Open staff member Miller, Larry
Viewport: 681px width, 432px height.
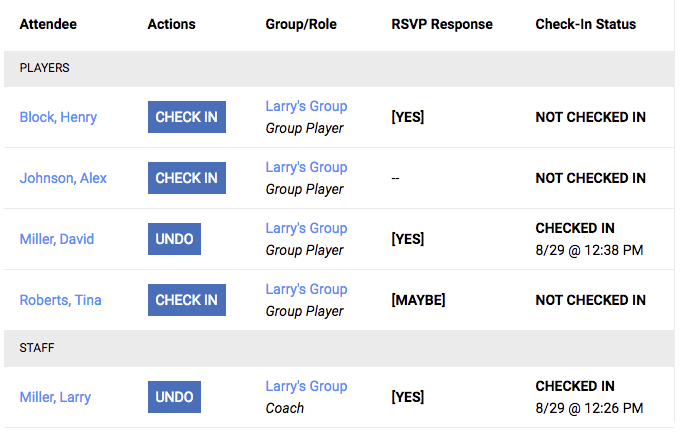[55, 397]
